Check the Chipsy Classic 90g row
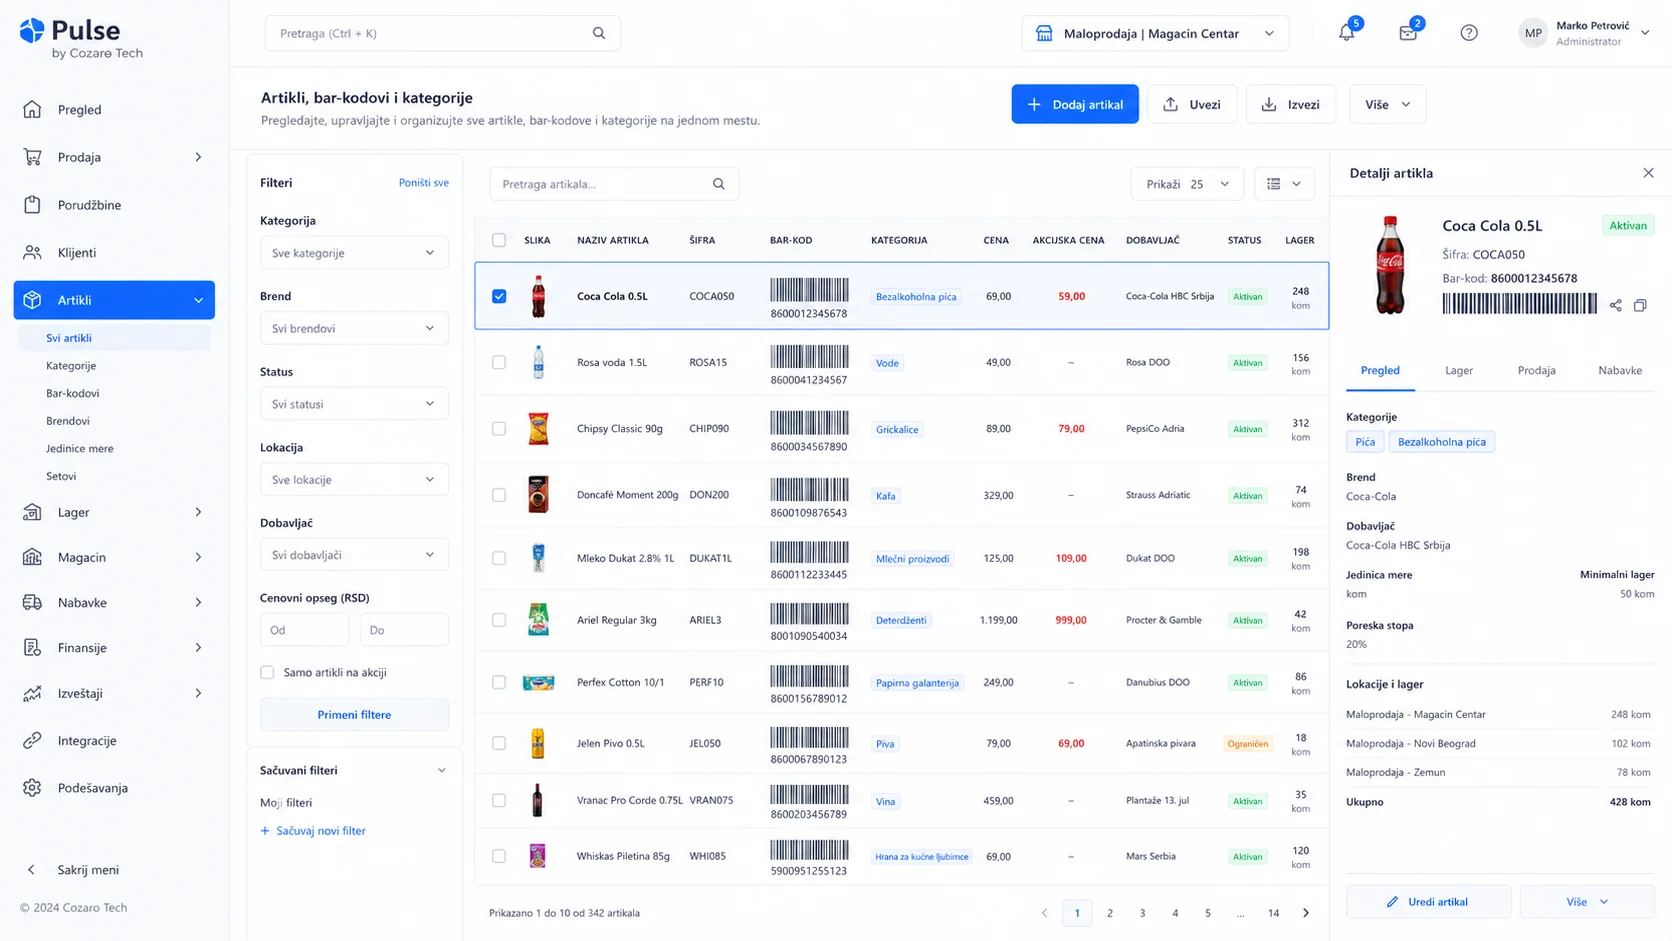This screenshot has width=1672, height=941. (x=499, y=429)
